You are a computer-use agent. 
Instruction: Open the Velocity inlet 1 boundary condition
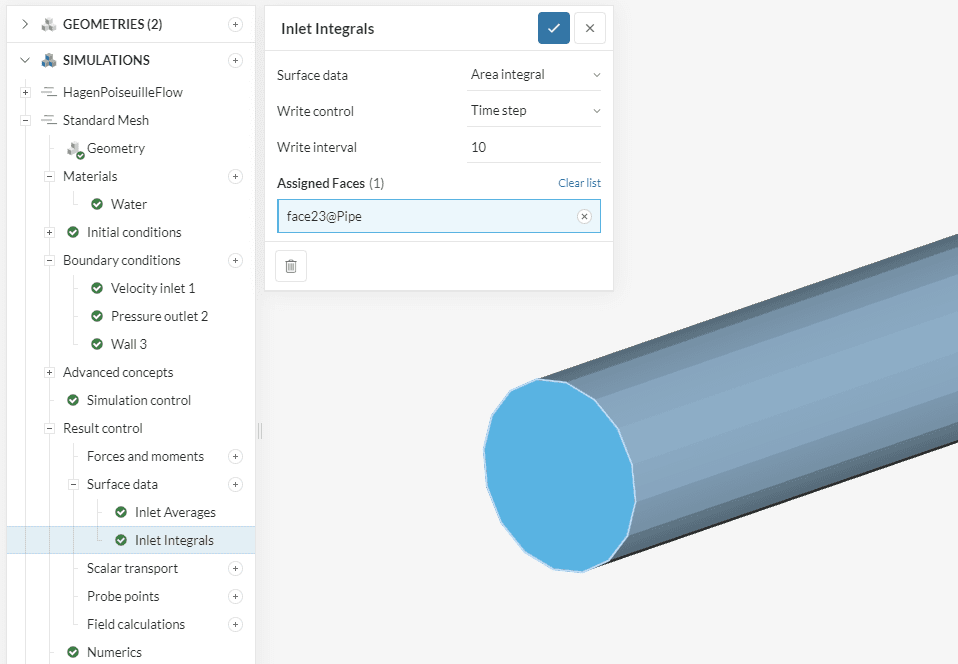152,288
